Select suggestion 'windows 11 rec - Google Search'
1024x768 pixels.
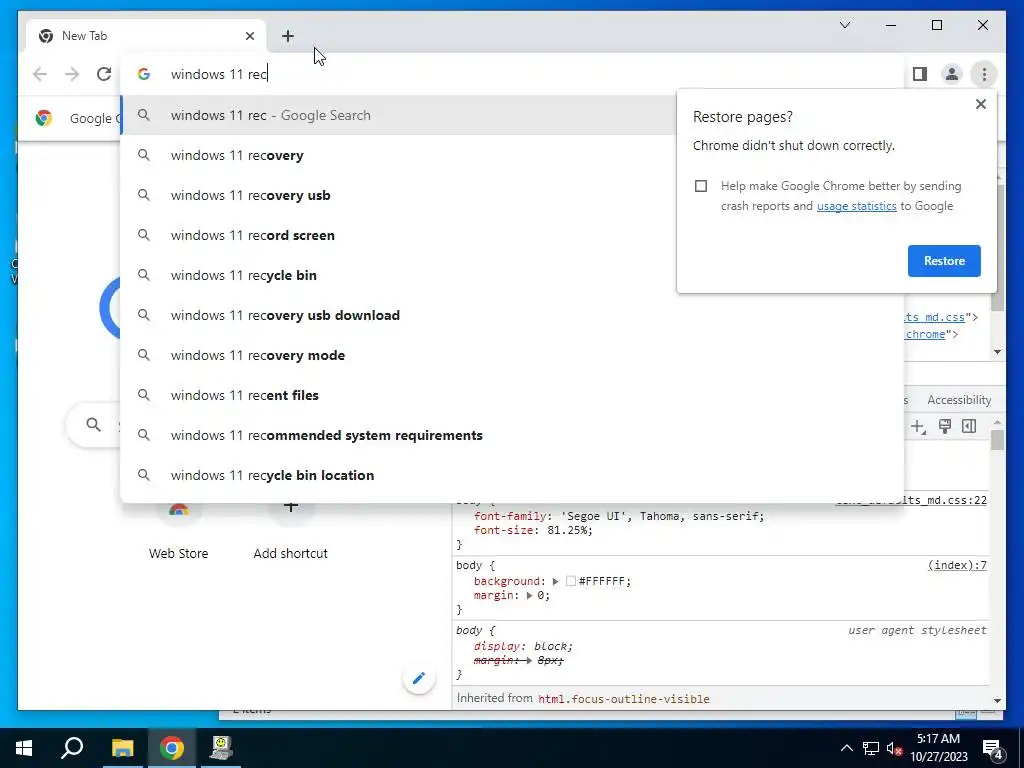pos(398,115)
